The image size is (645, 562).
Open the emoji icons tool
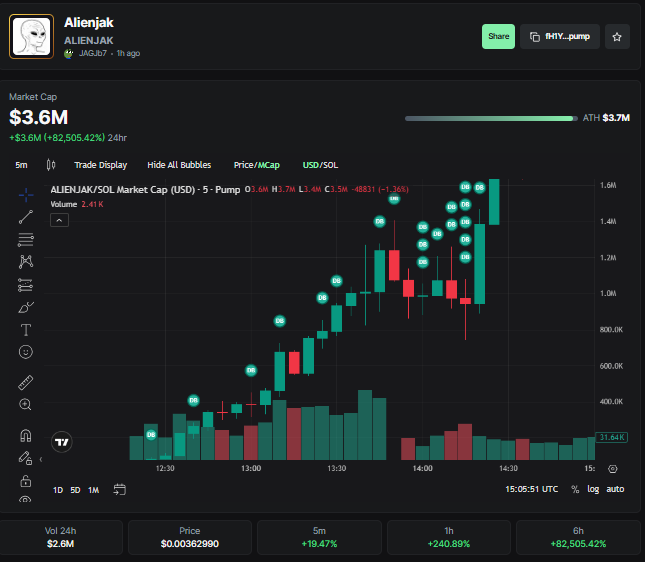26,352
